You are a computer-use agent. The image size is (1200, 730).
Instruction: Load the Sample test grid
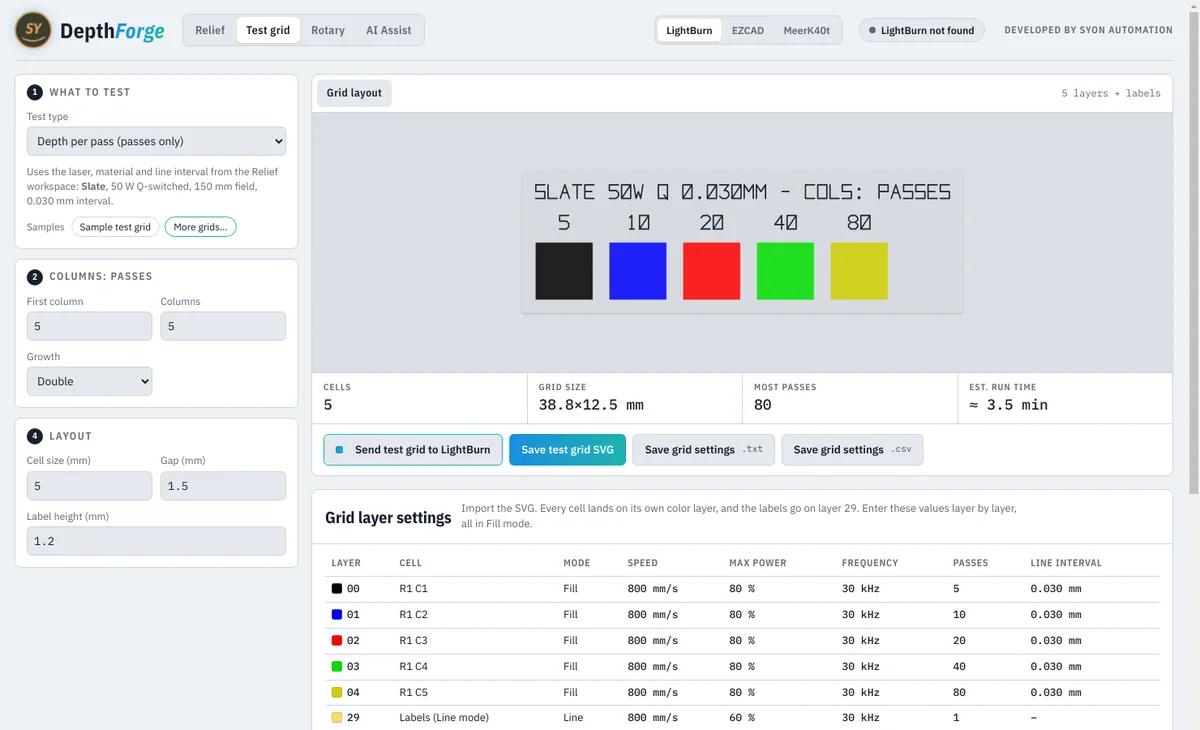click(115, 227)
